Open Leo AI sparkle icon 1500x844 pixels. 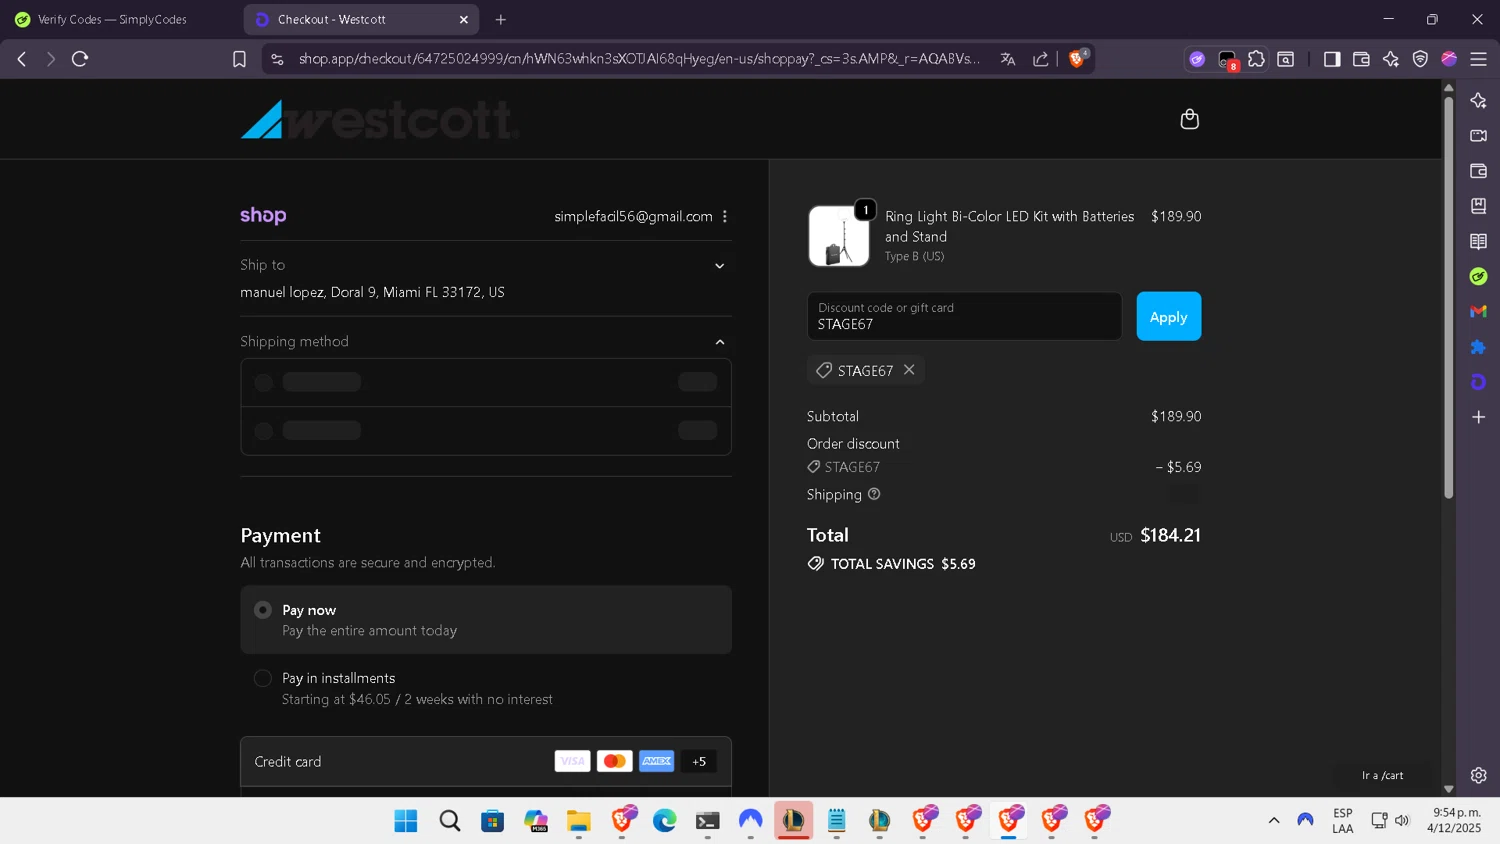[1390, 59]
